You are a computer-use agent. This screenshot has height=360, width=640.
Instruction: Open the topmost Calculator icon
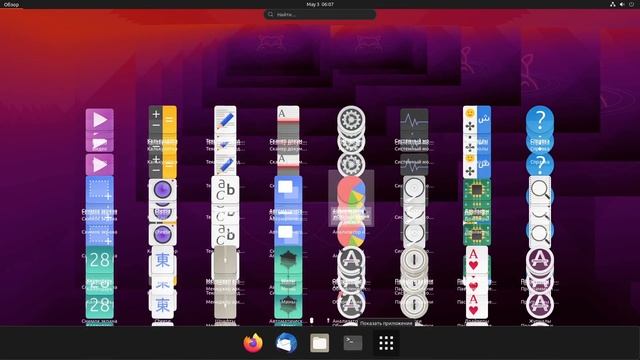[162, 120]
